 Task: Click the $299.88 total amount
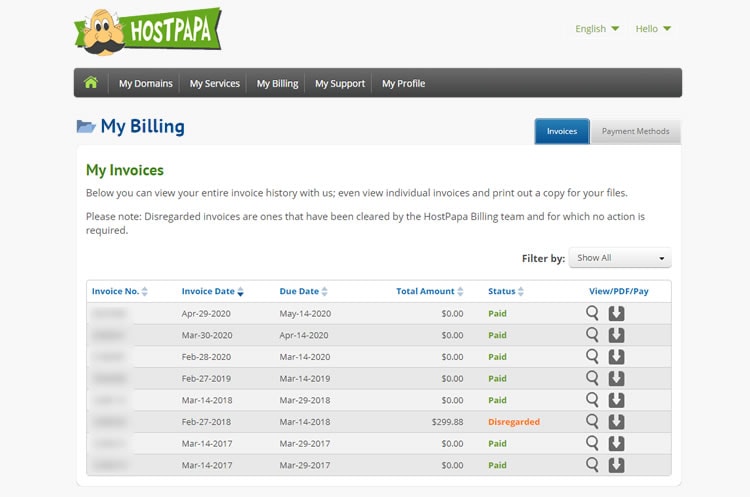447,422
